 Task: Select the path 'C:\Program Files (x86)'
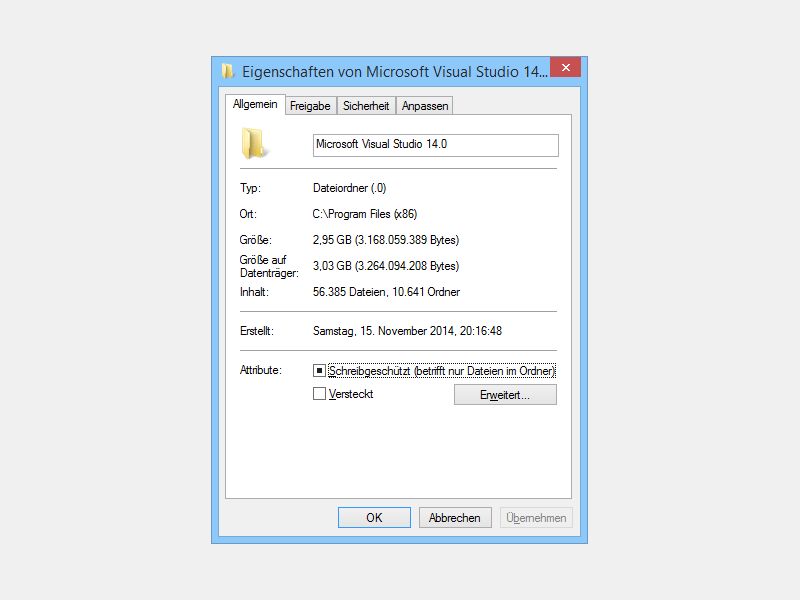(x=365, y=214)
